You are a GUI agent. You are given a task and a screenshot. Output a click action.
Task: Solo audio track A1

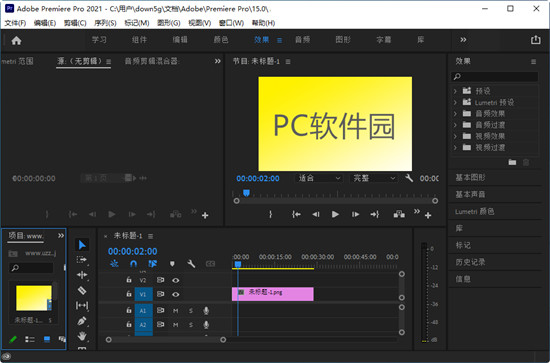point(191,311)
